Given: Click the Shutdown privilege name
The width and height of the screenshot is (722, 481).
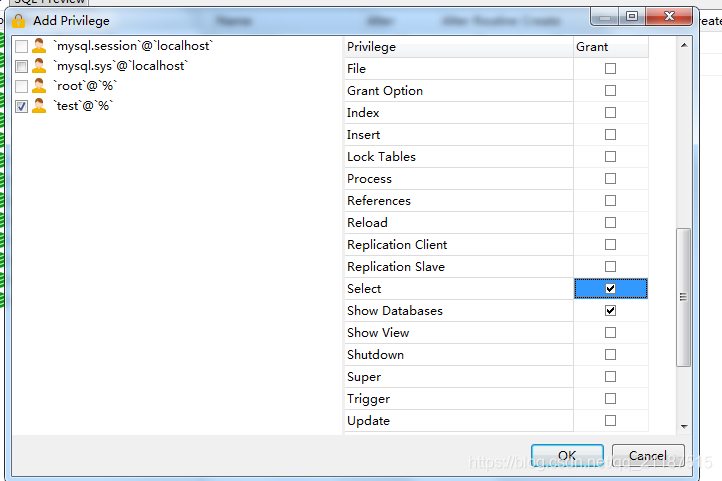Looking at the screenshot, I should [x=375, y=355].
